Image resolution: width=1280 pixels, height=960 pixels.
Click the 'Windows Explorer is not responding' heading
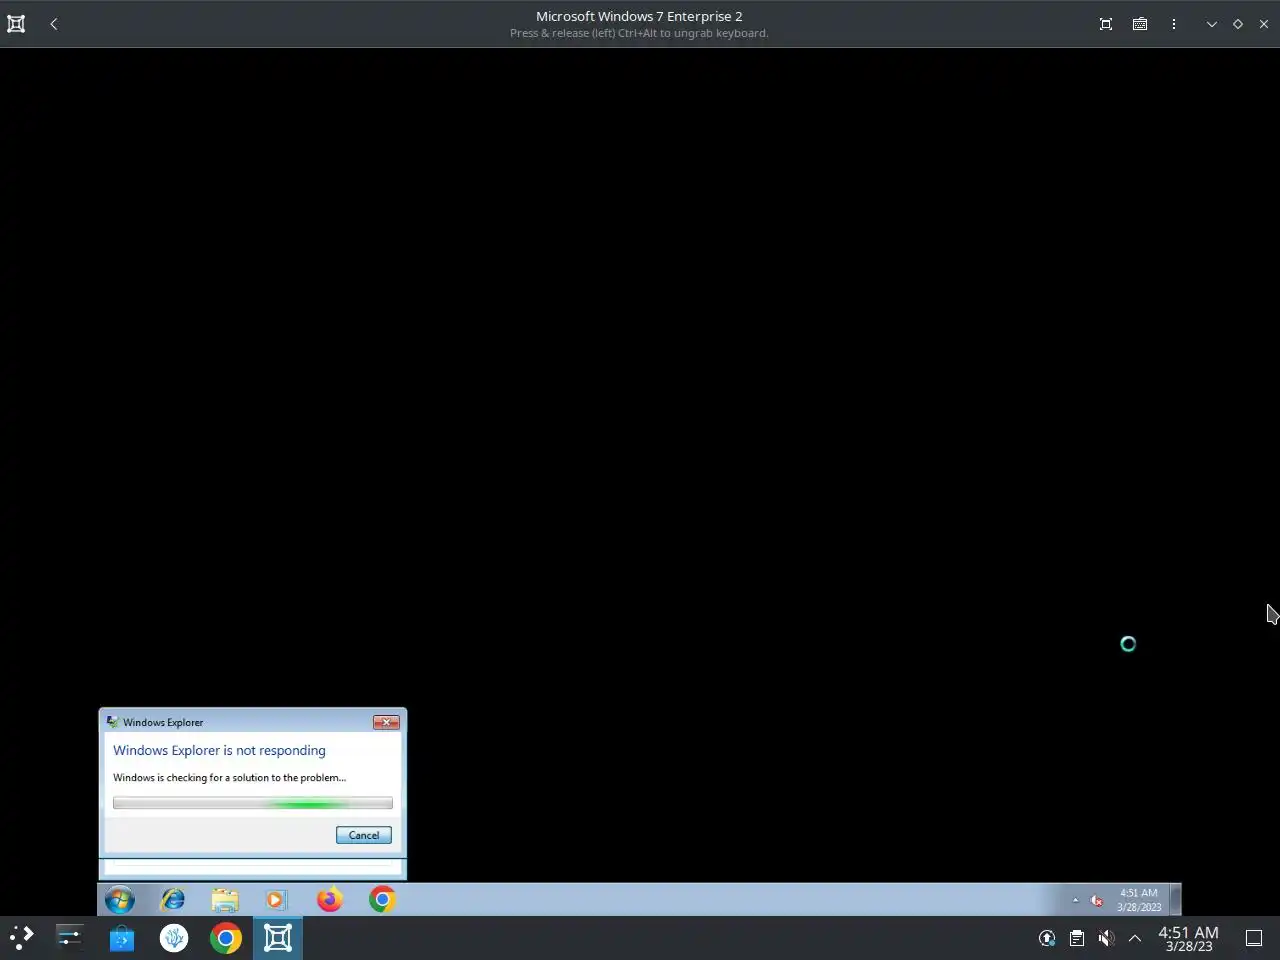(x=219, y=750)
